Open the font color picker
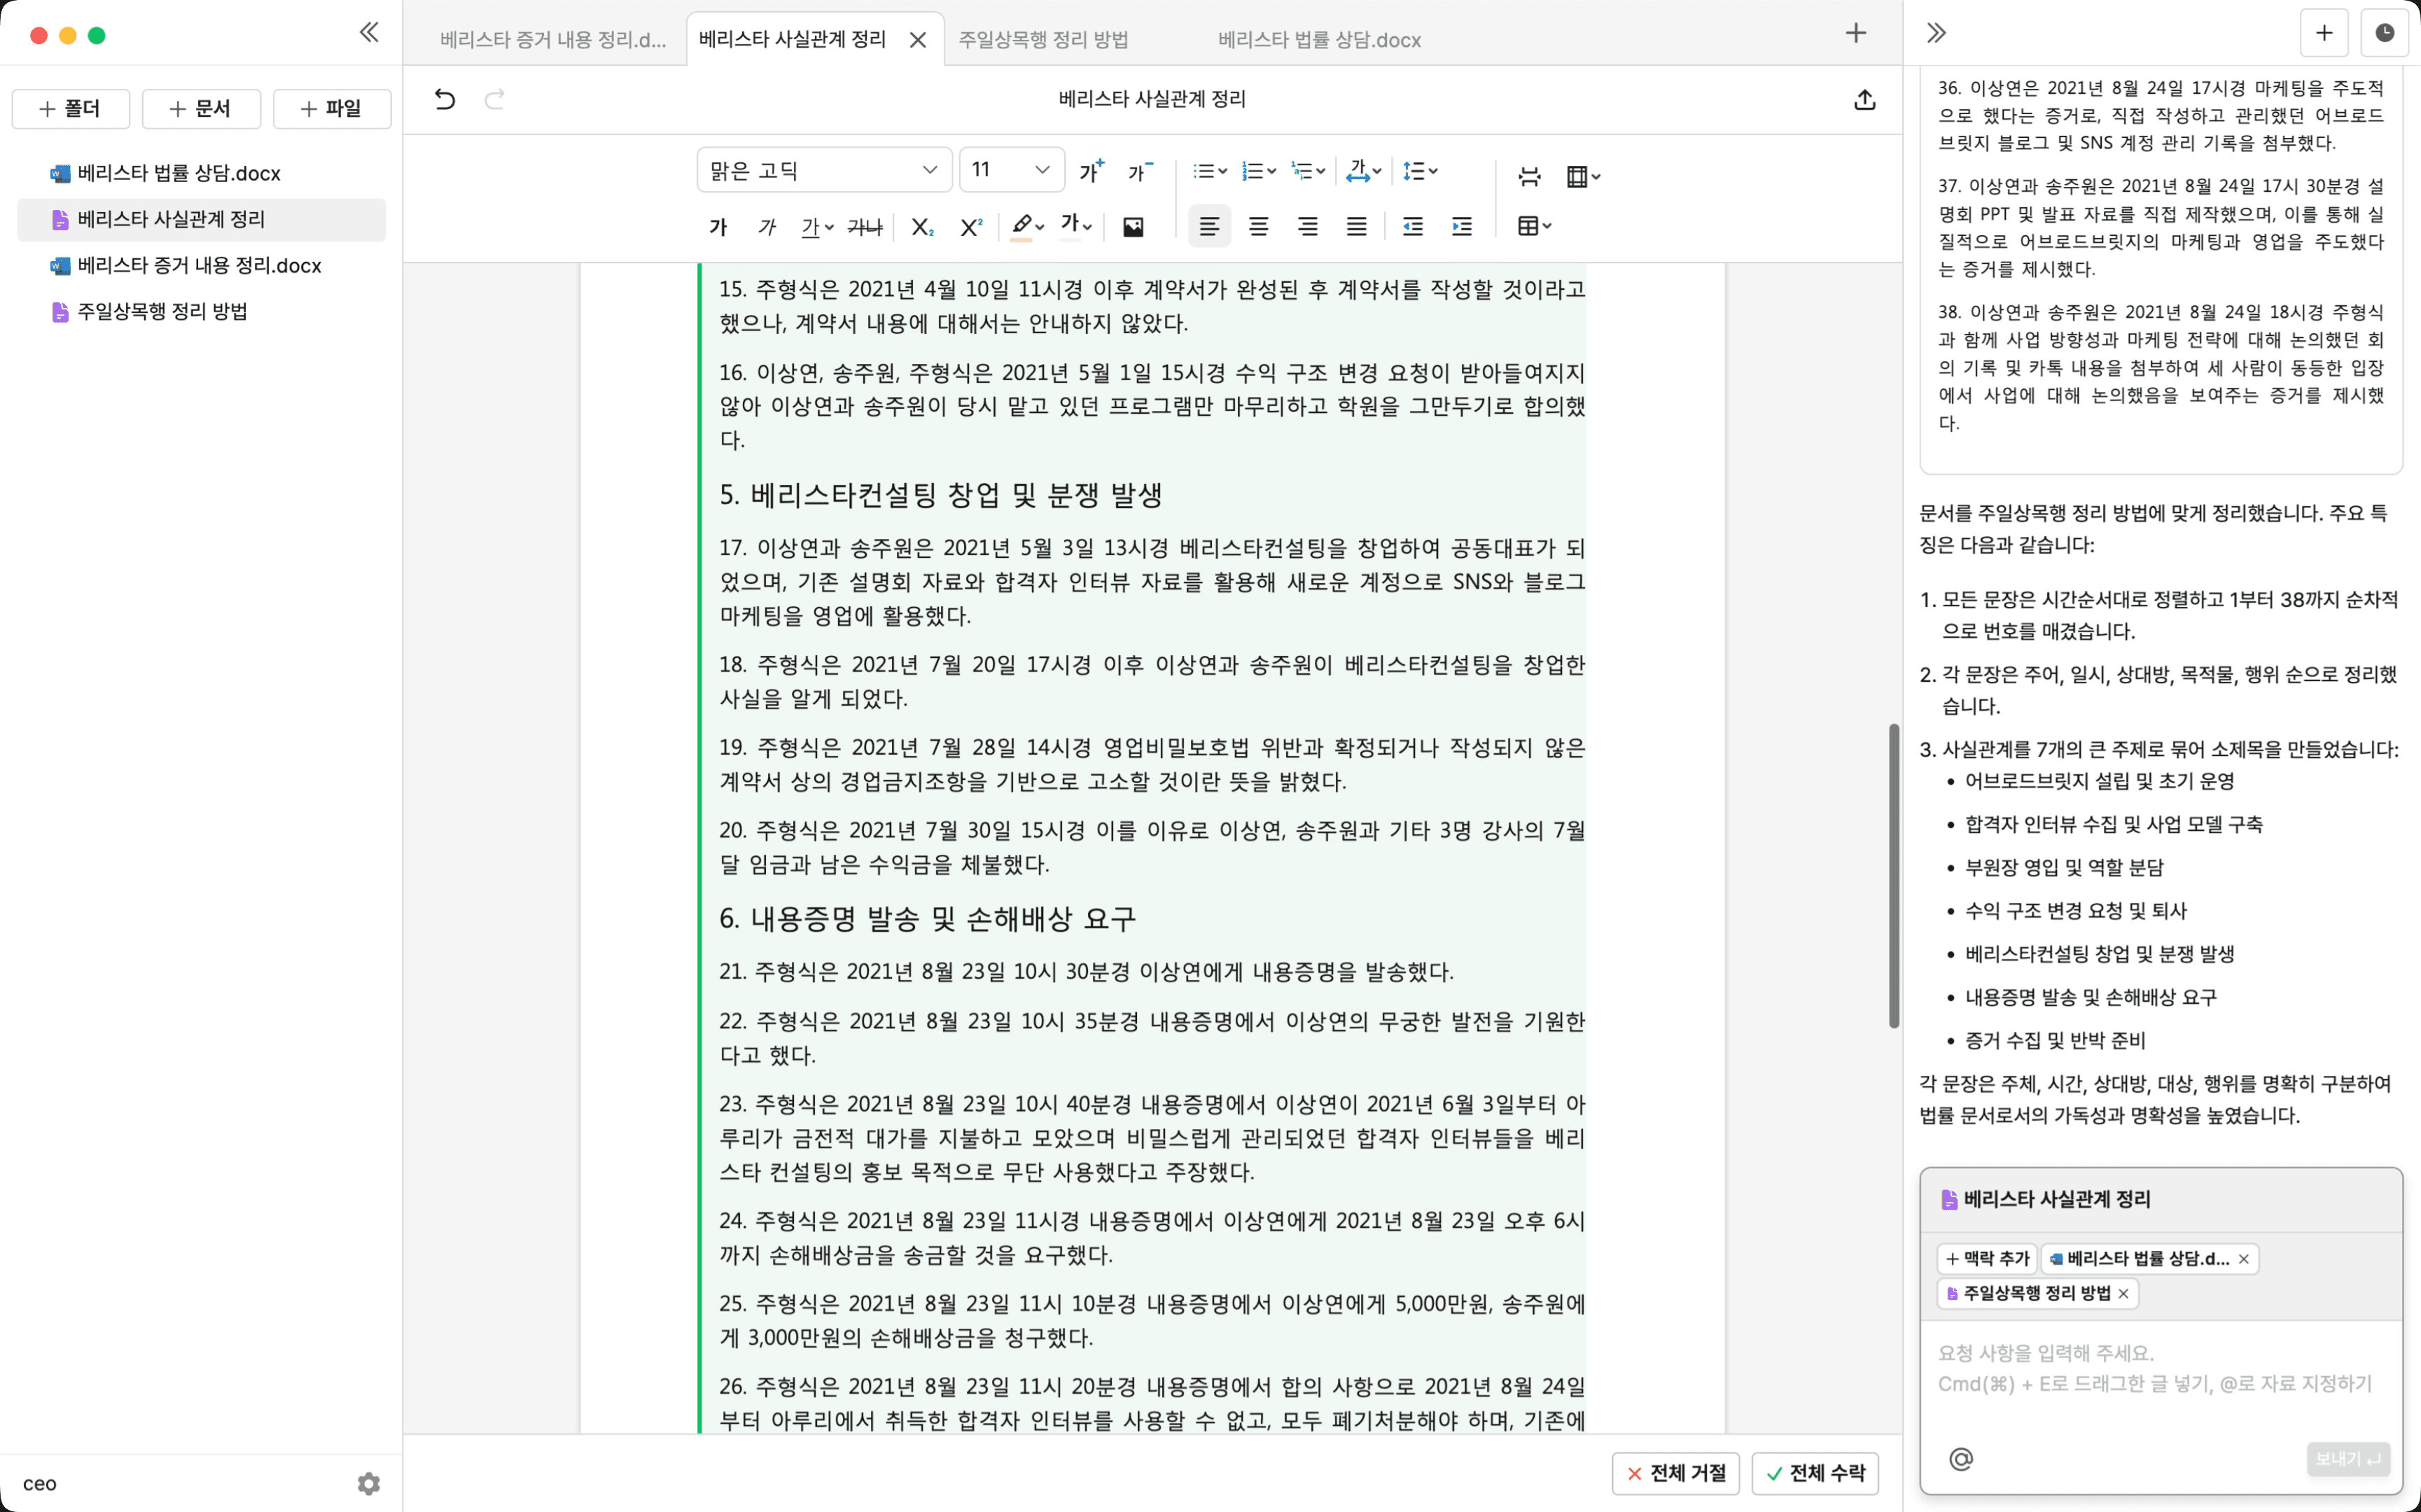This screenshot has height=1512, width=2421. (1076, 225)
